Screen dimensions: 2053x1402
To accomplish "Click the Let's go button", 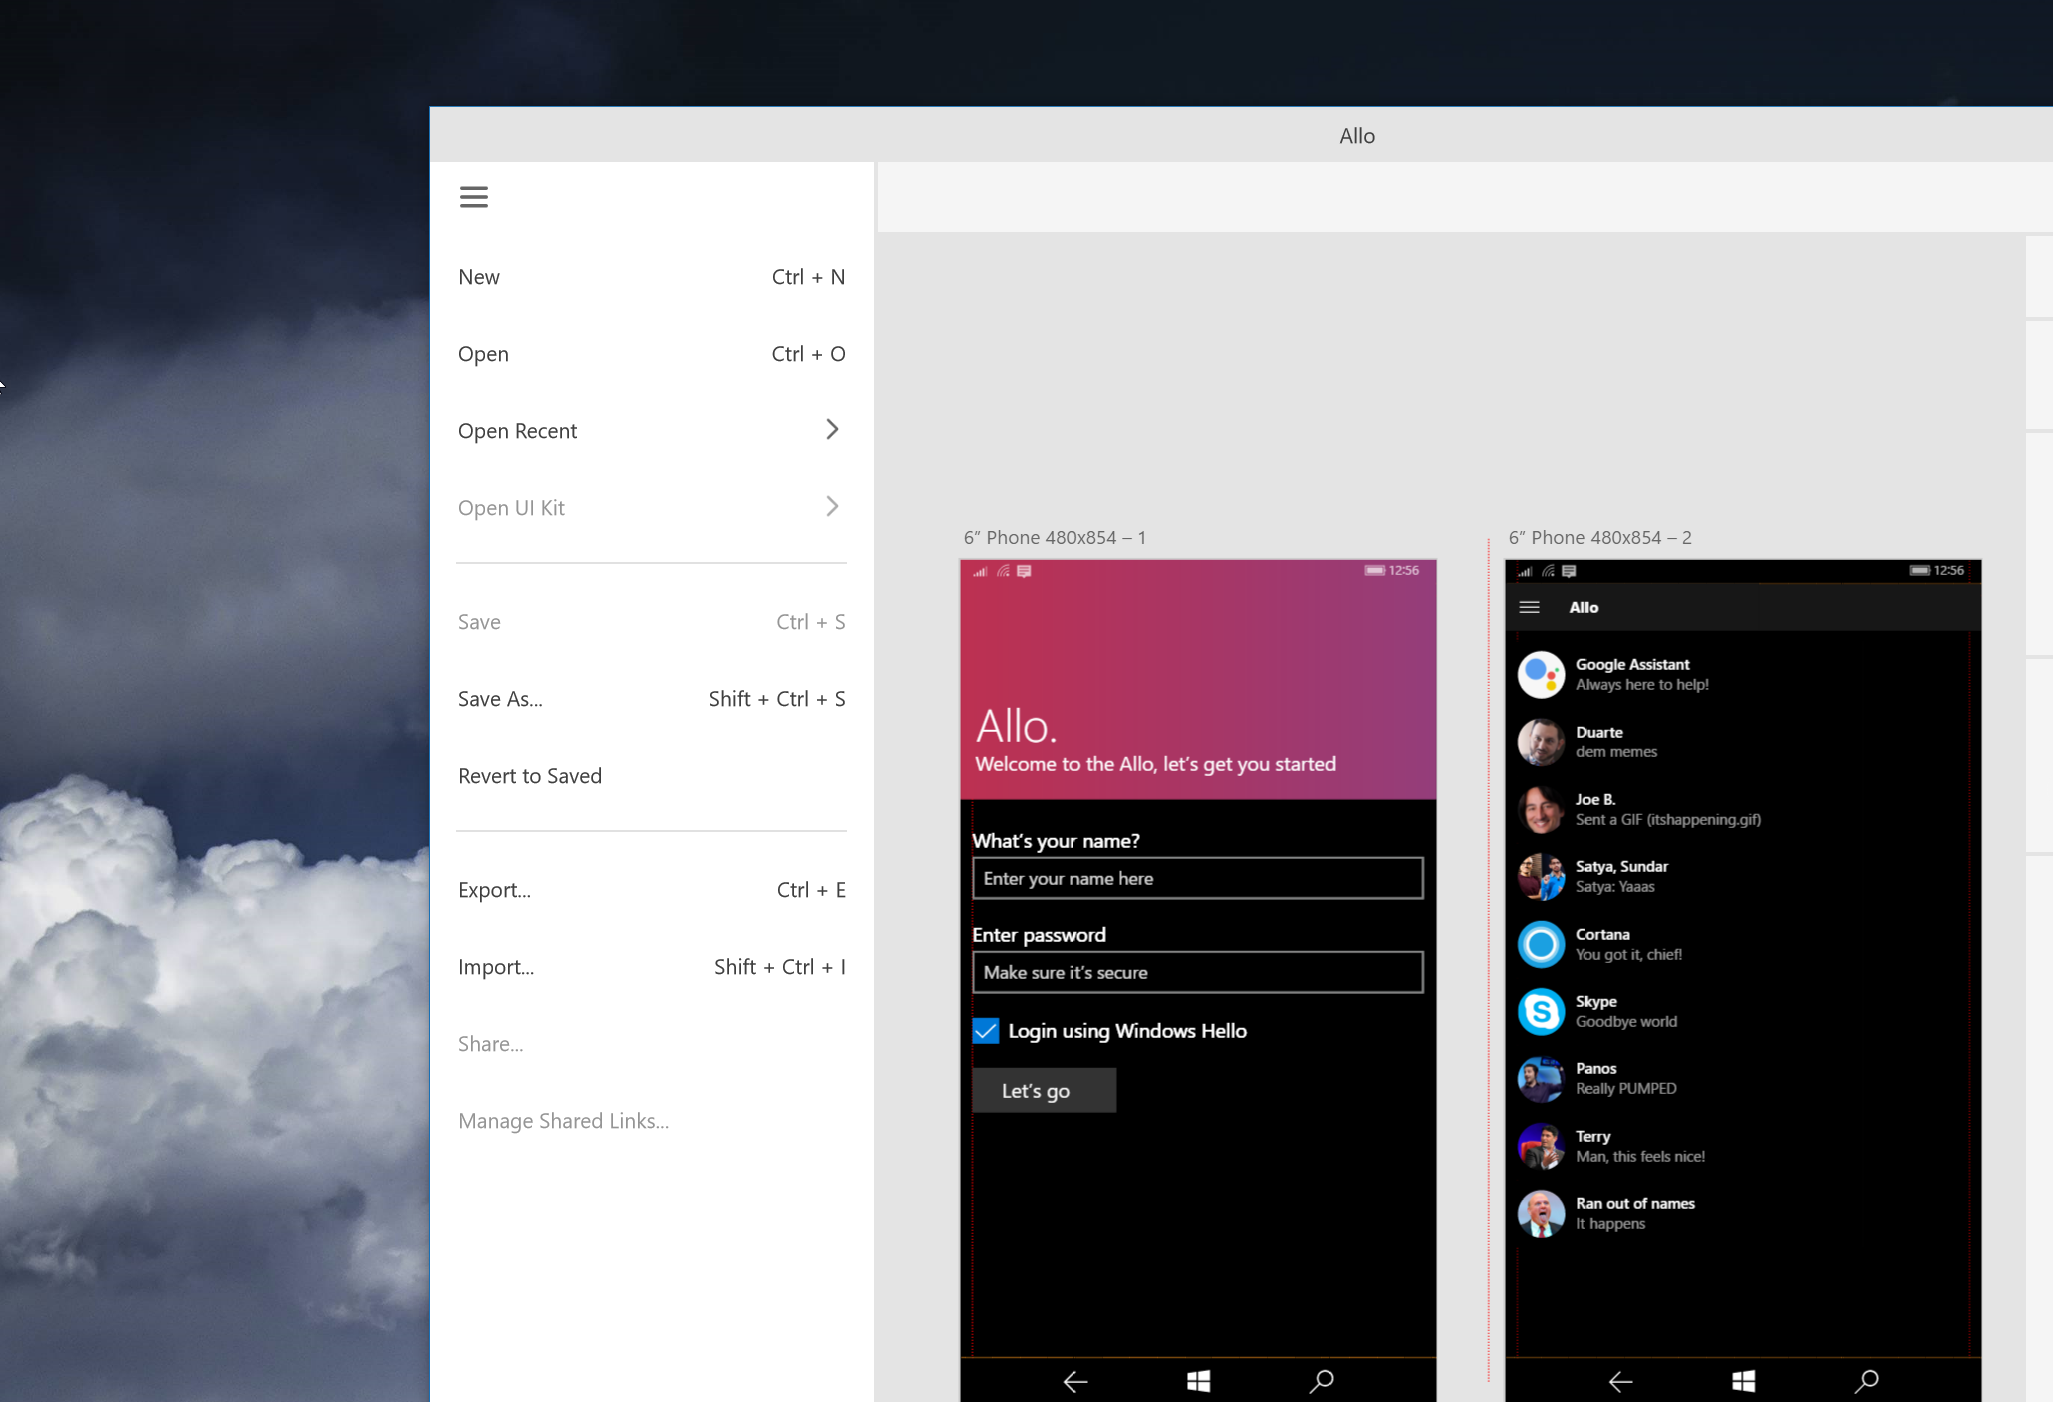I will [x=1039, y=1090].
